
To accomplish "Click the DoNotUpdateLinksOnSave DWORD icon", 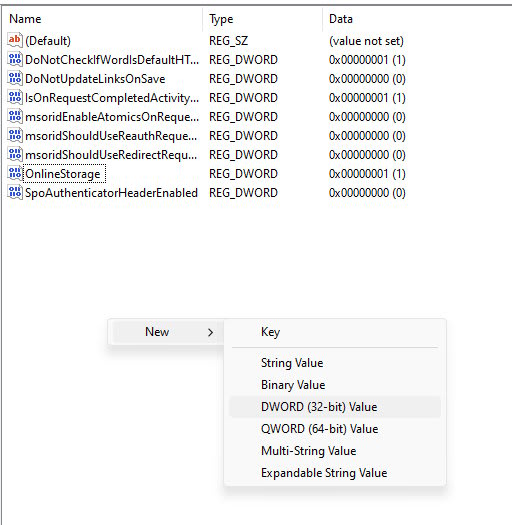I will tap(15, 79).
